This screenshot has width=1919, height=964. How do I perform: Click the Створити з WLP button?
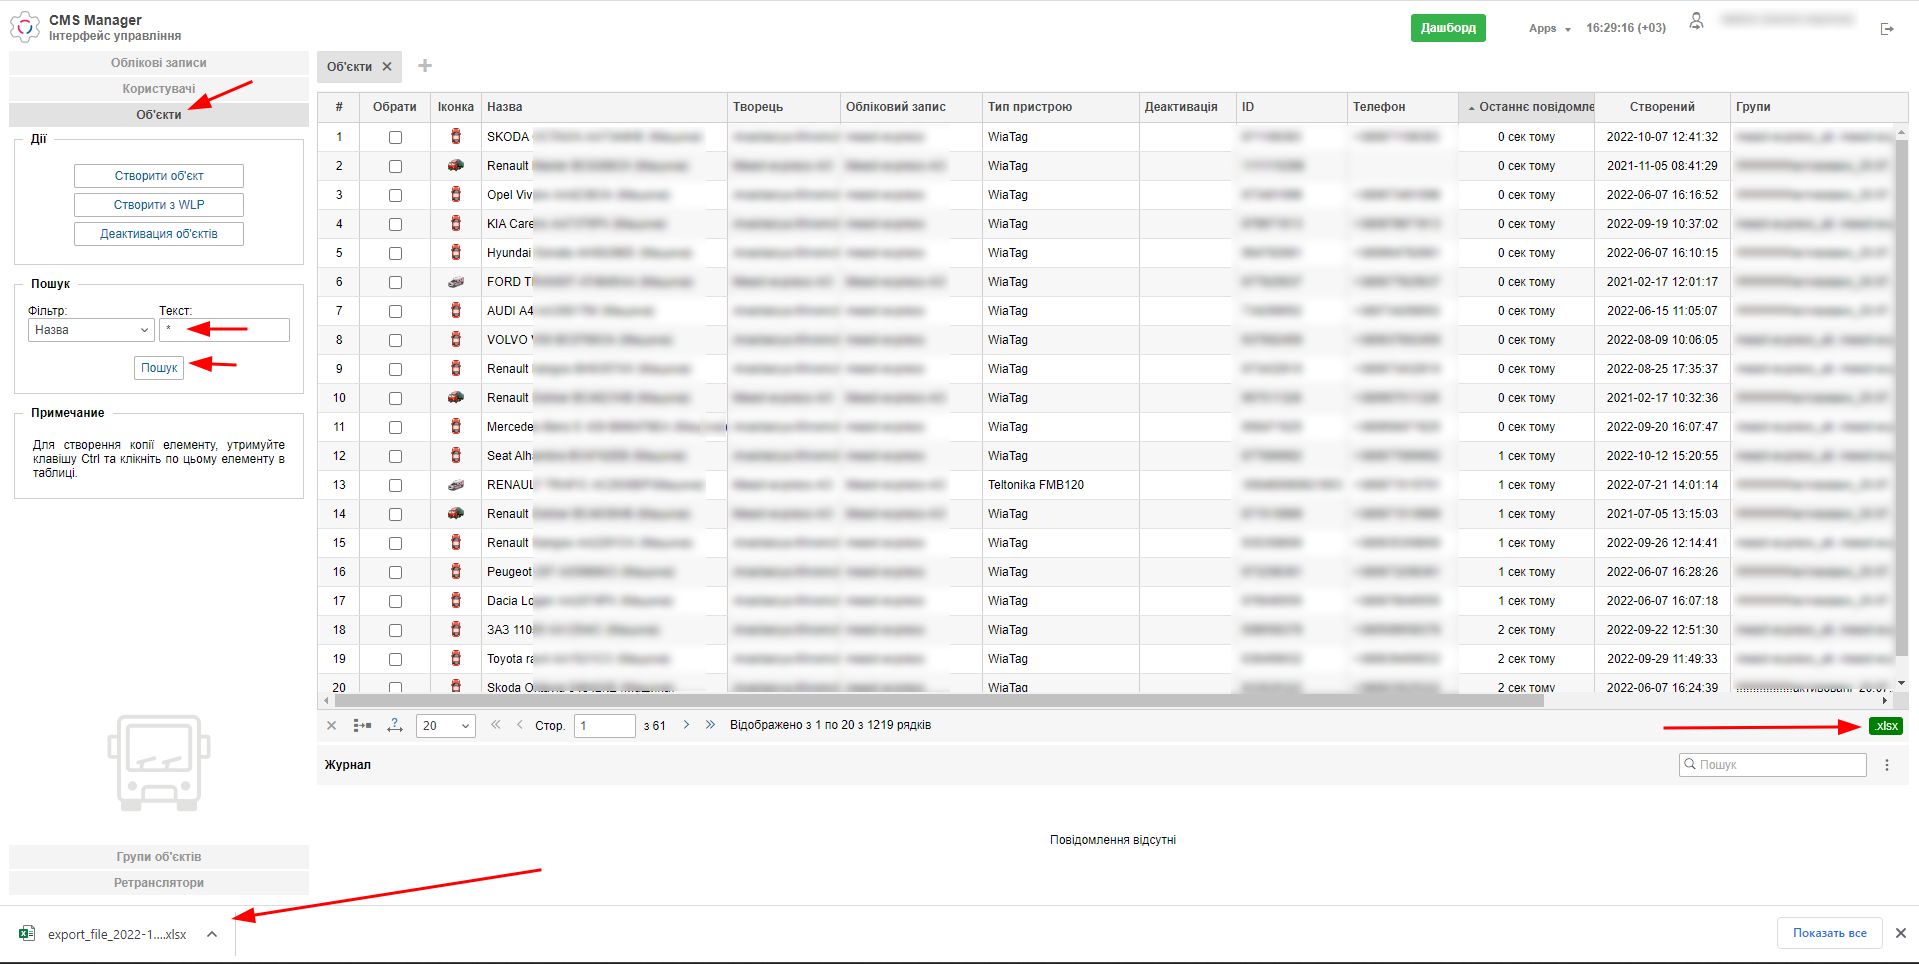coord(159,205)
